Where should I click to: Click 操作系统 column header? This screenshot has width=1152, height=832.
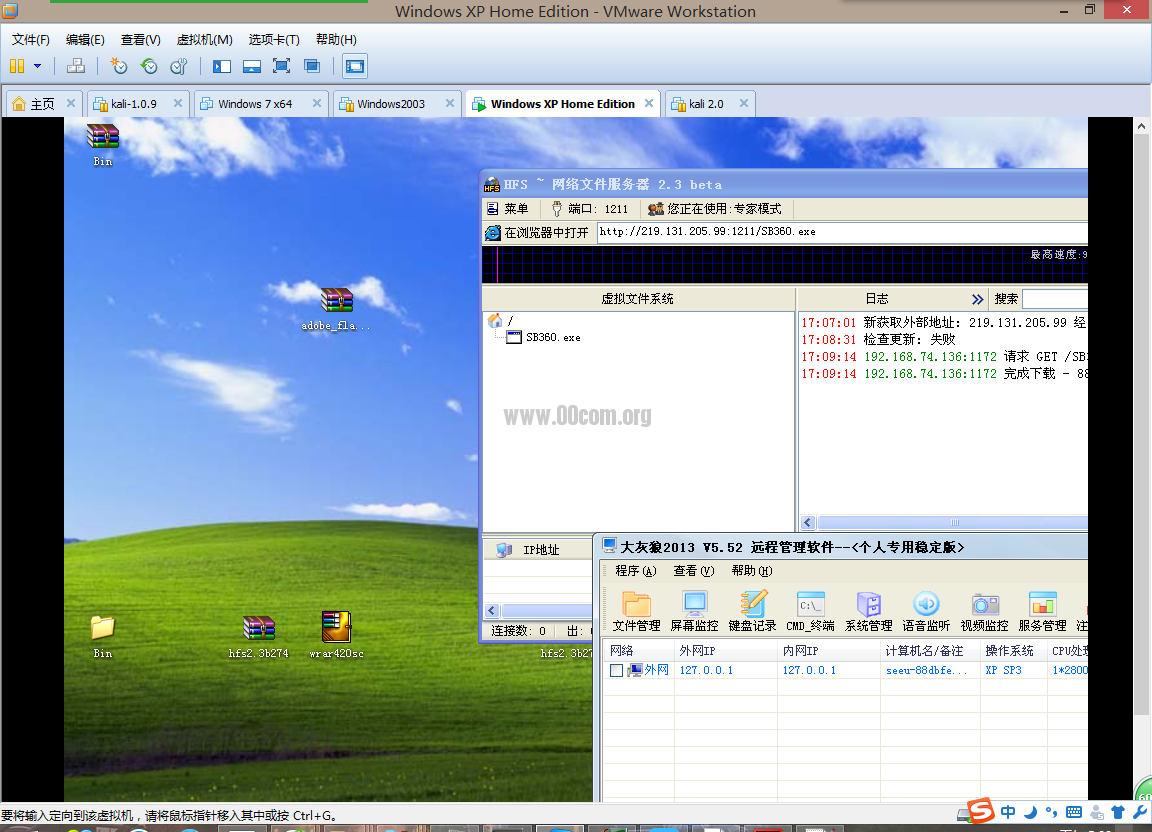point(1013,650)
